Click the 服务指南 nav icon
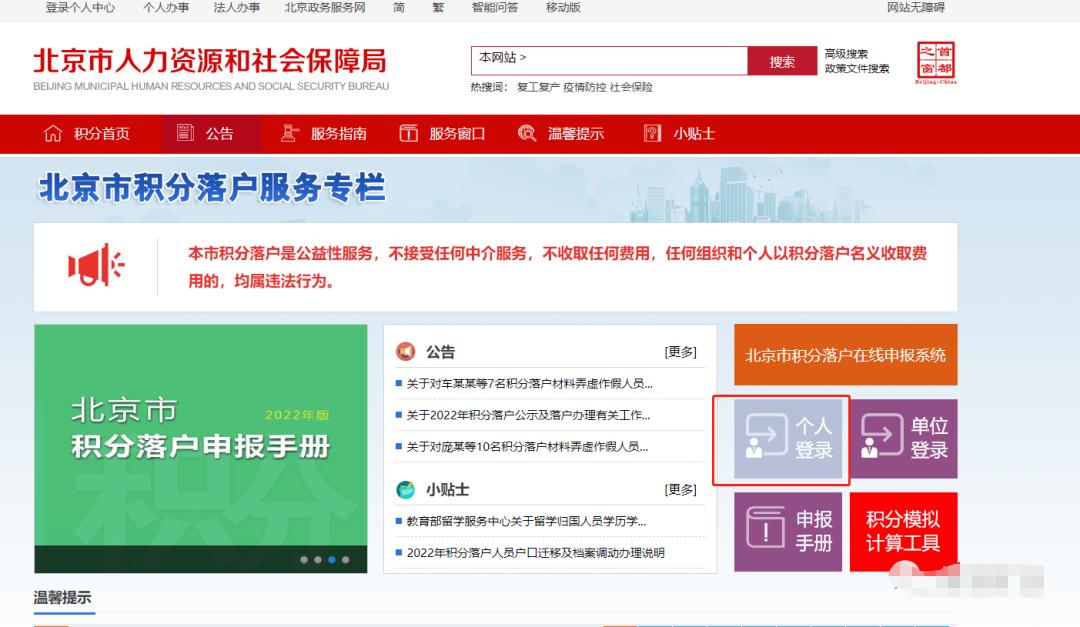This screenshot has height=627, width=1080. point(289,133)
